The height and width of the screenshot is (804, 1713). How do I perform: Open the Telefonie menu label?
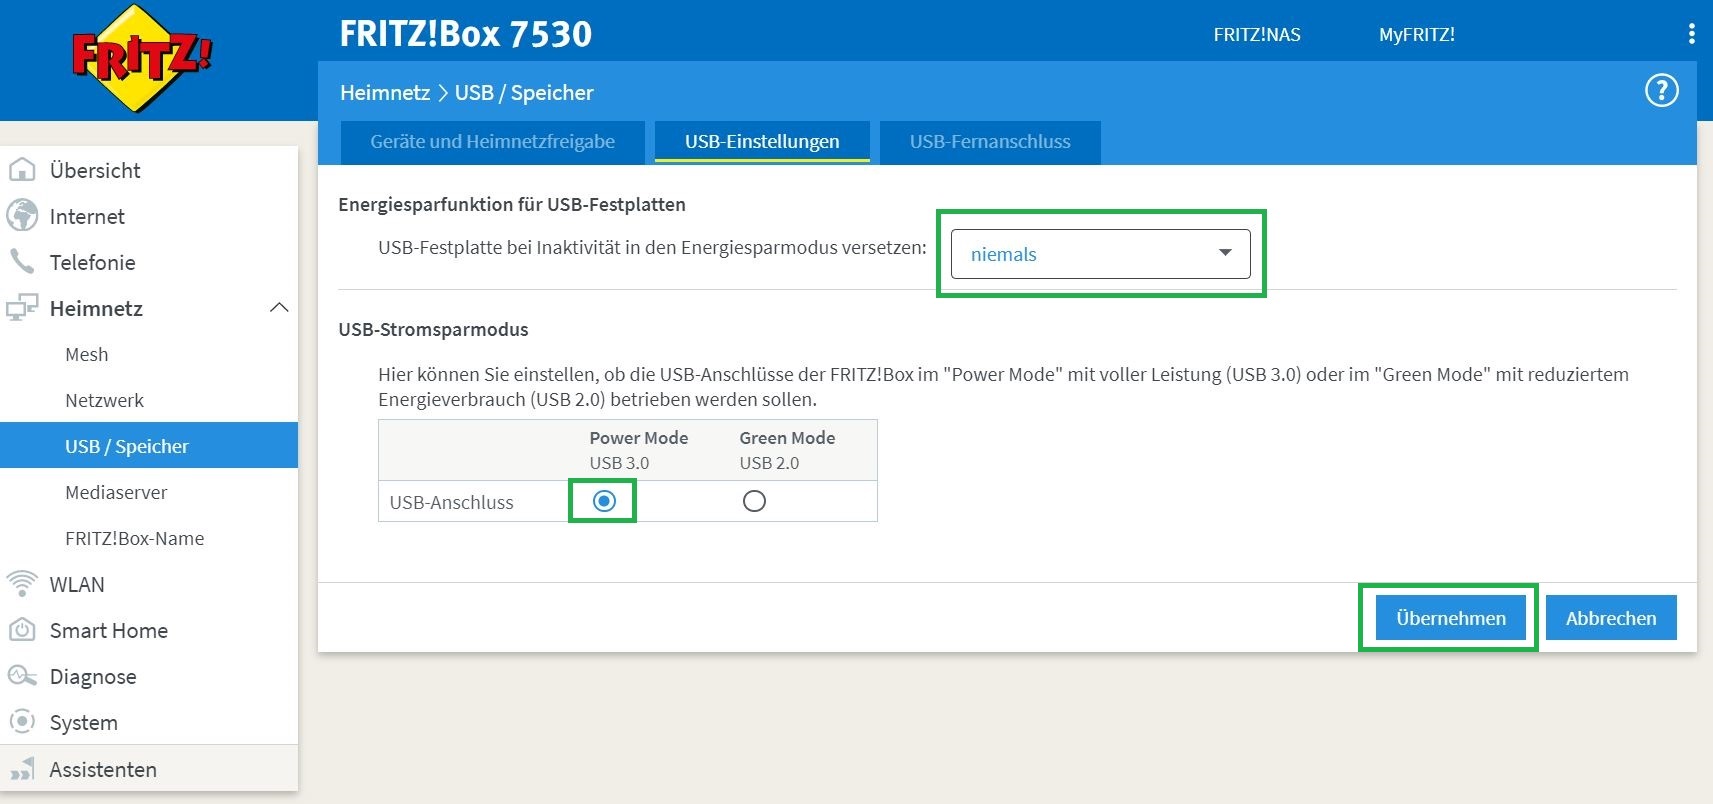tap(92, 262)
